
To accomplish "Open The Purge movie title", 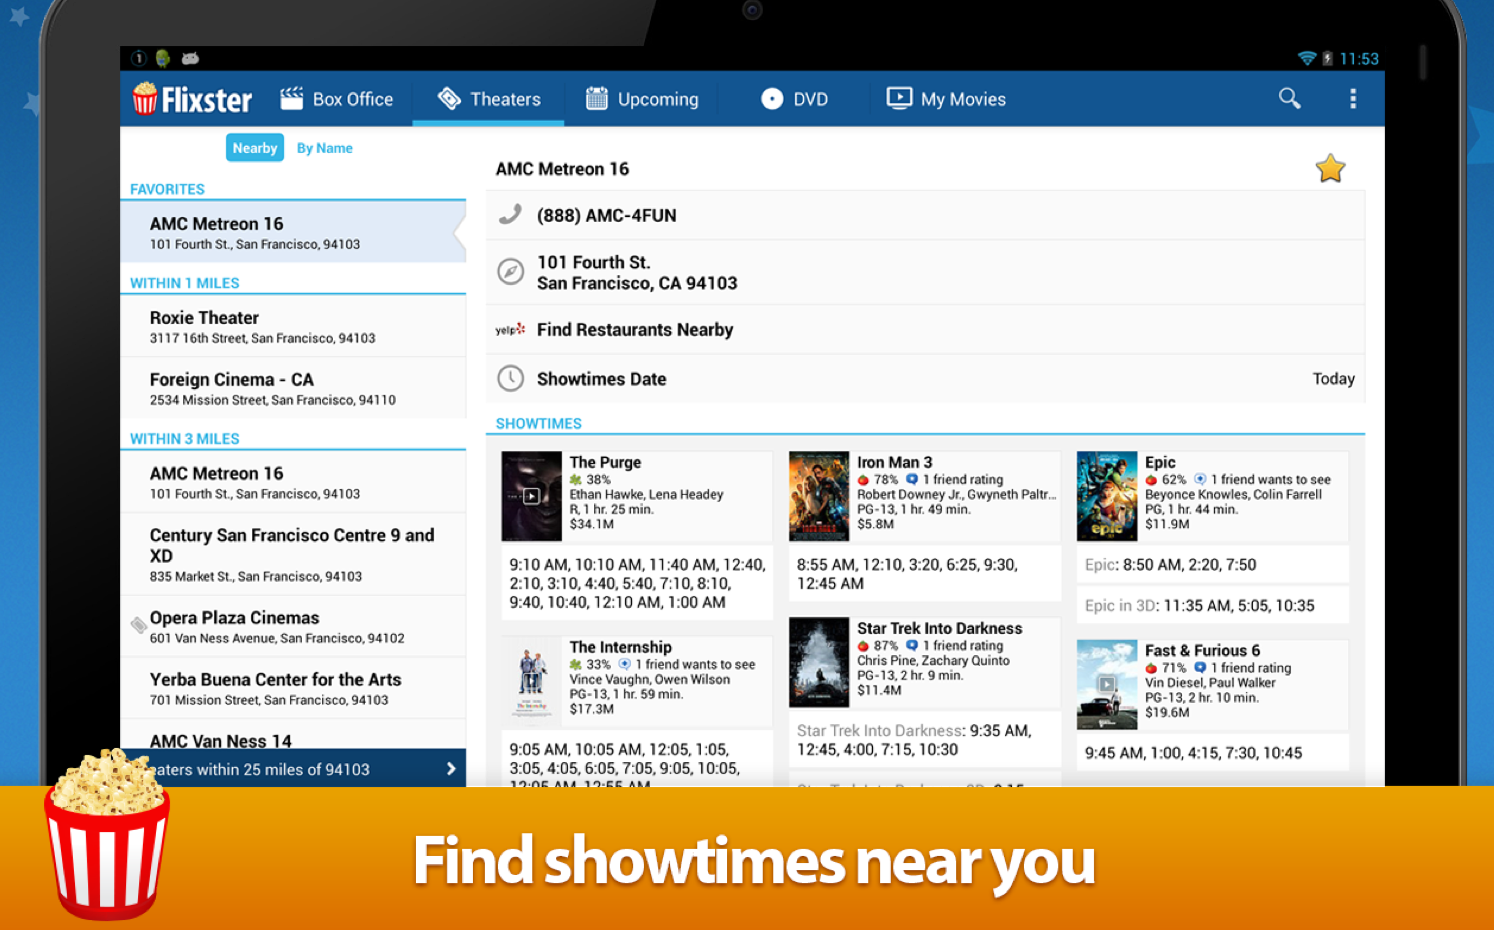I will (x=605, y=462).
